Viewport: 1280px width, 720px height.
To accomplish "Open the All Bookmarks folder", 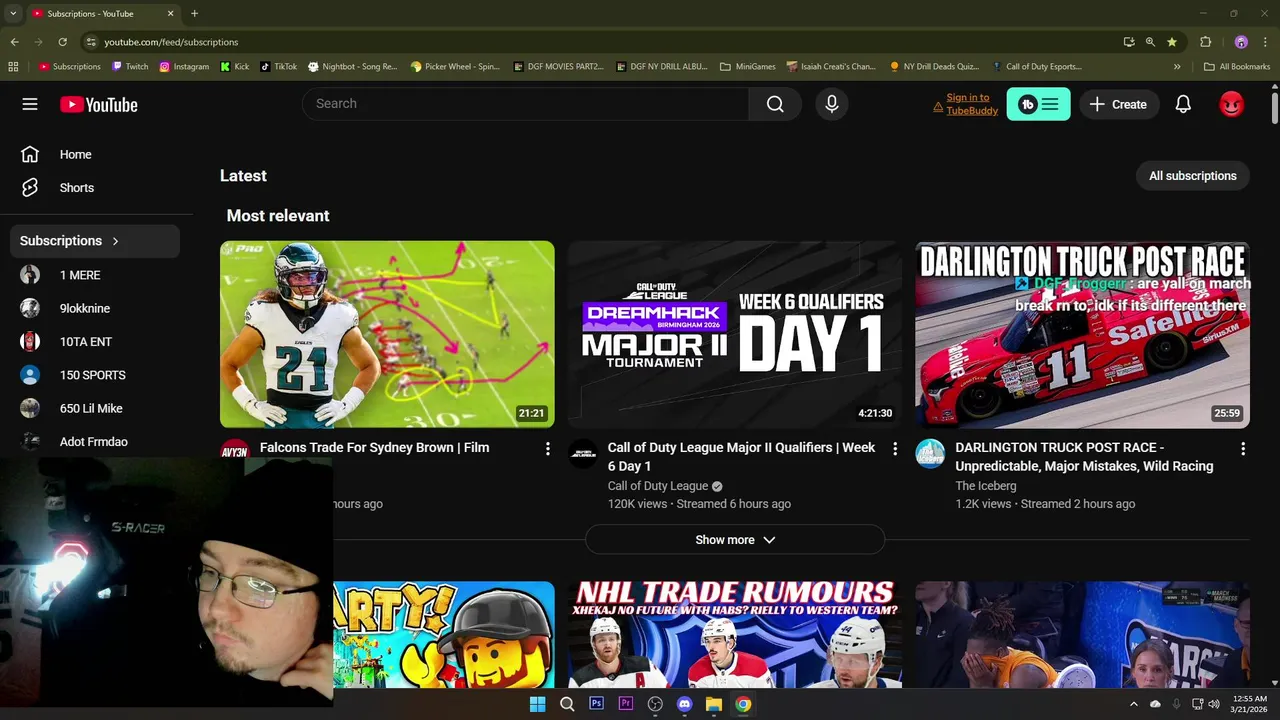I will [1237, 67].
